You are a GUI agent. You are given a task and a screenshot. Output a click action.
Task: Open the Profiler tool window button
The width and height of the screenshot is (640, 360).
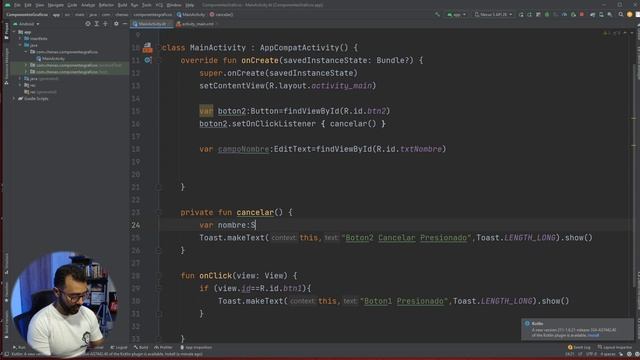pyautogui.click(x=163, y=347)
